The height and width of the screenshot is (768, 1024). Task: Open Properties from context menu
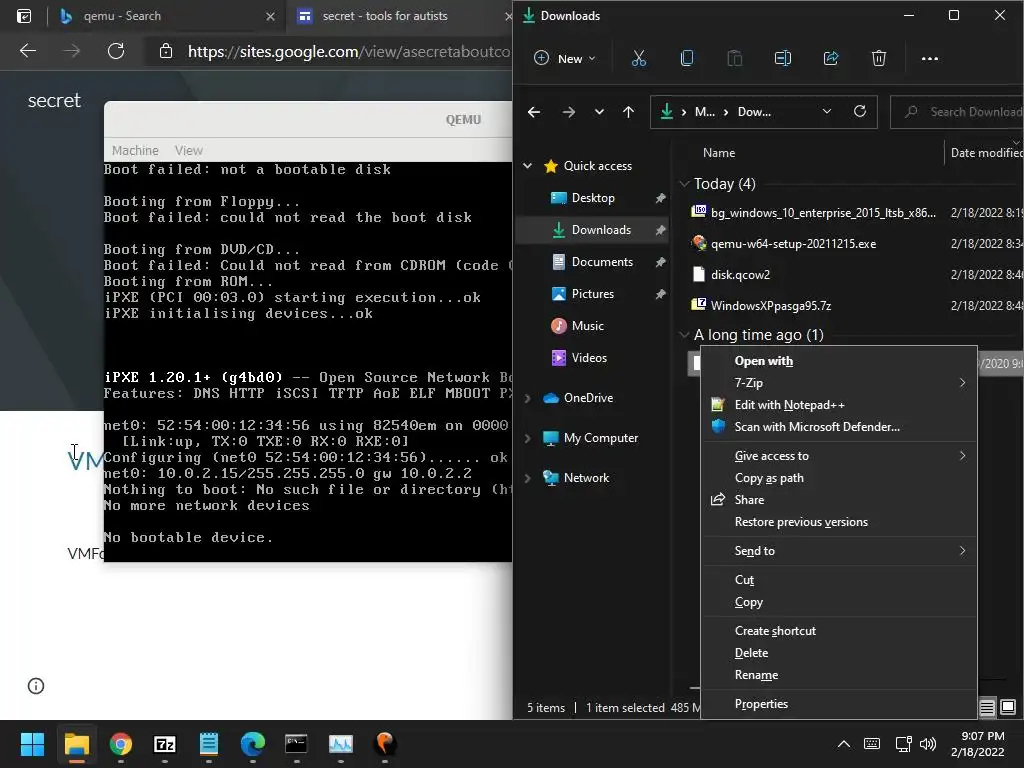pyautogui.click(x=839, y=704)
